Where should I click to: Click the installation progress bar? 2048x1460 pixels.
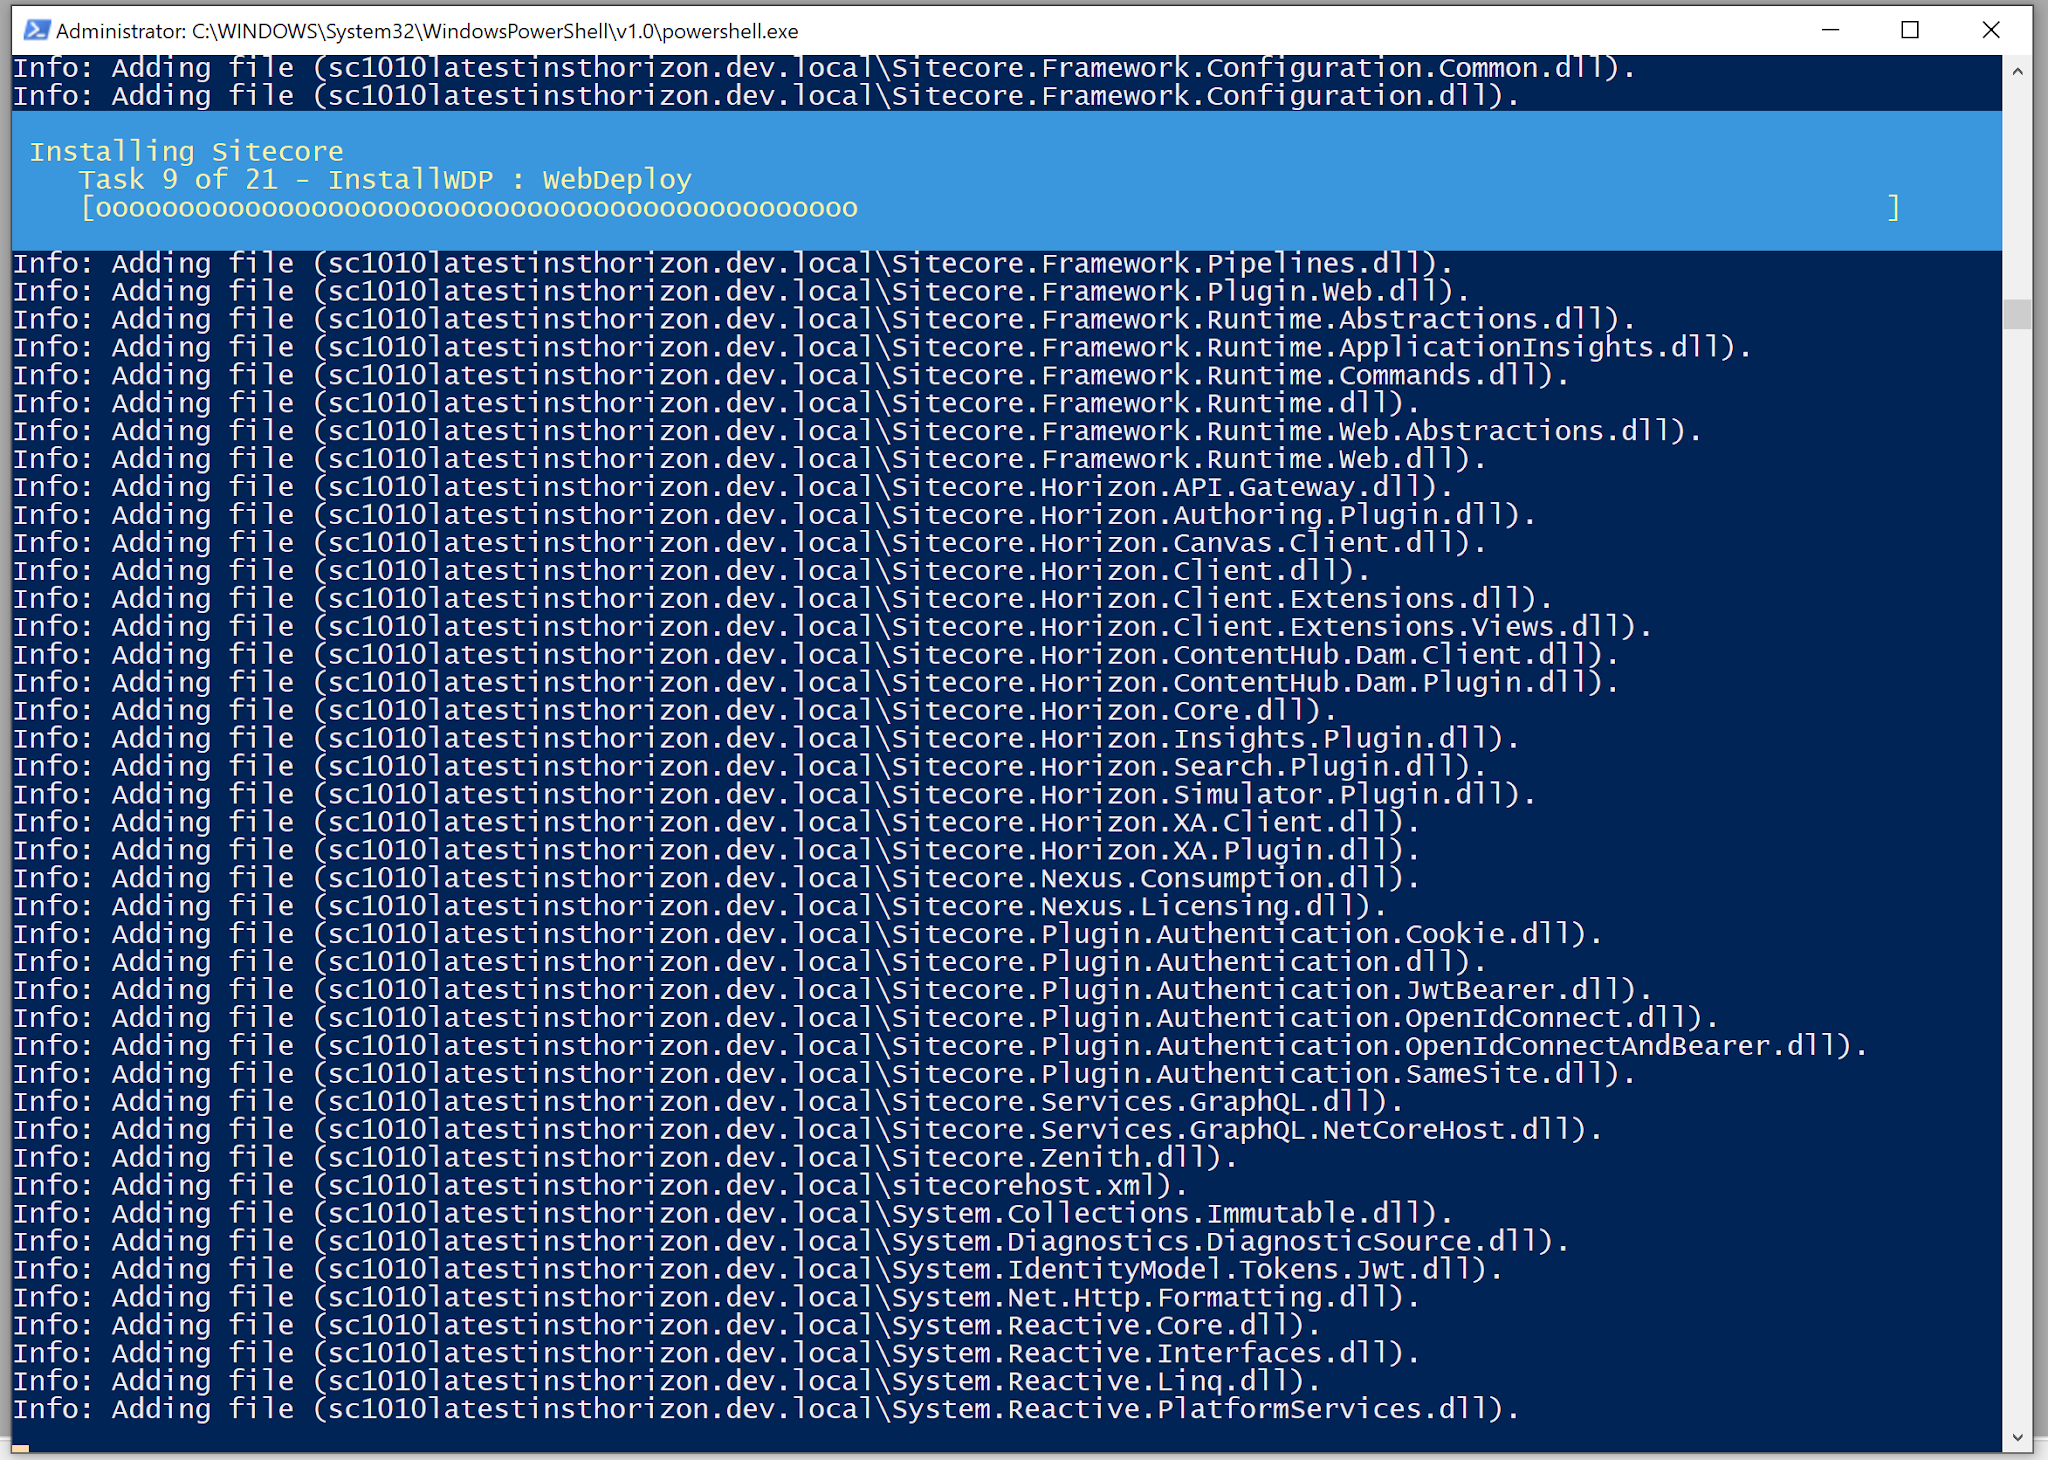(x=990, y=208)
